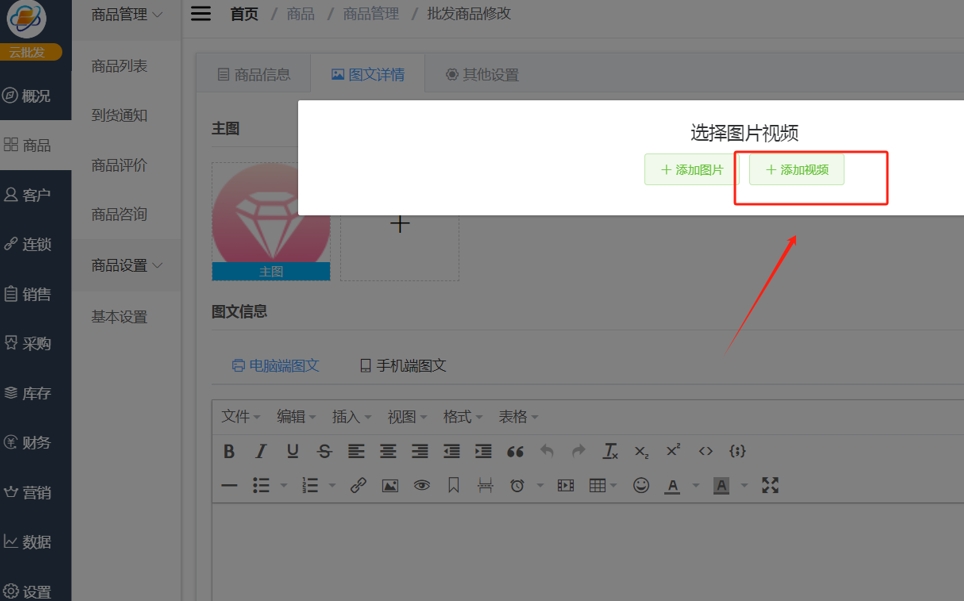Click the insert image icon in the toolbar

[390, 485]
